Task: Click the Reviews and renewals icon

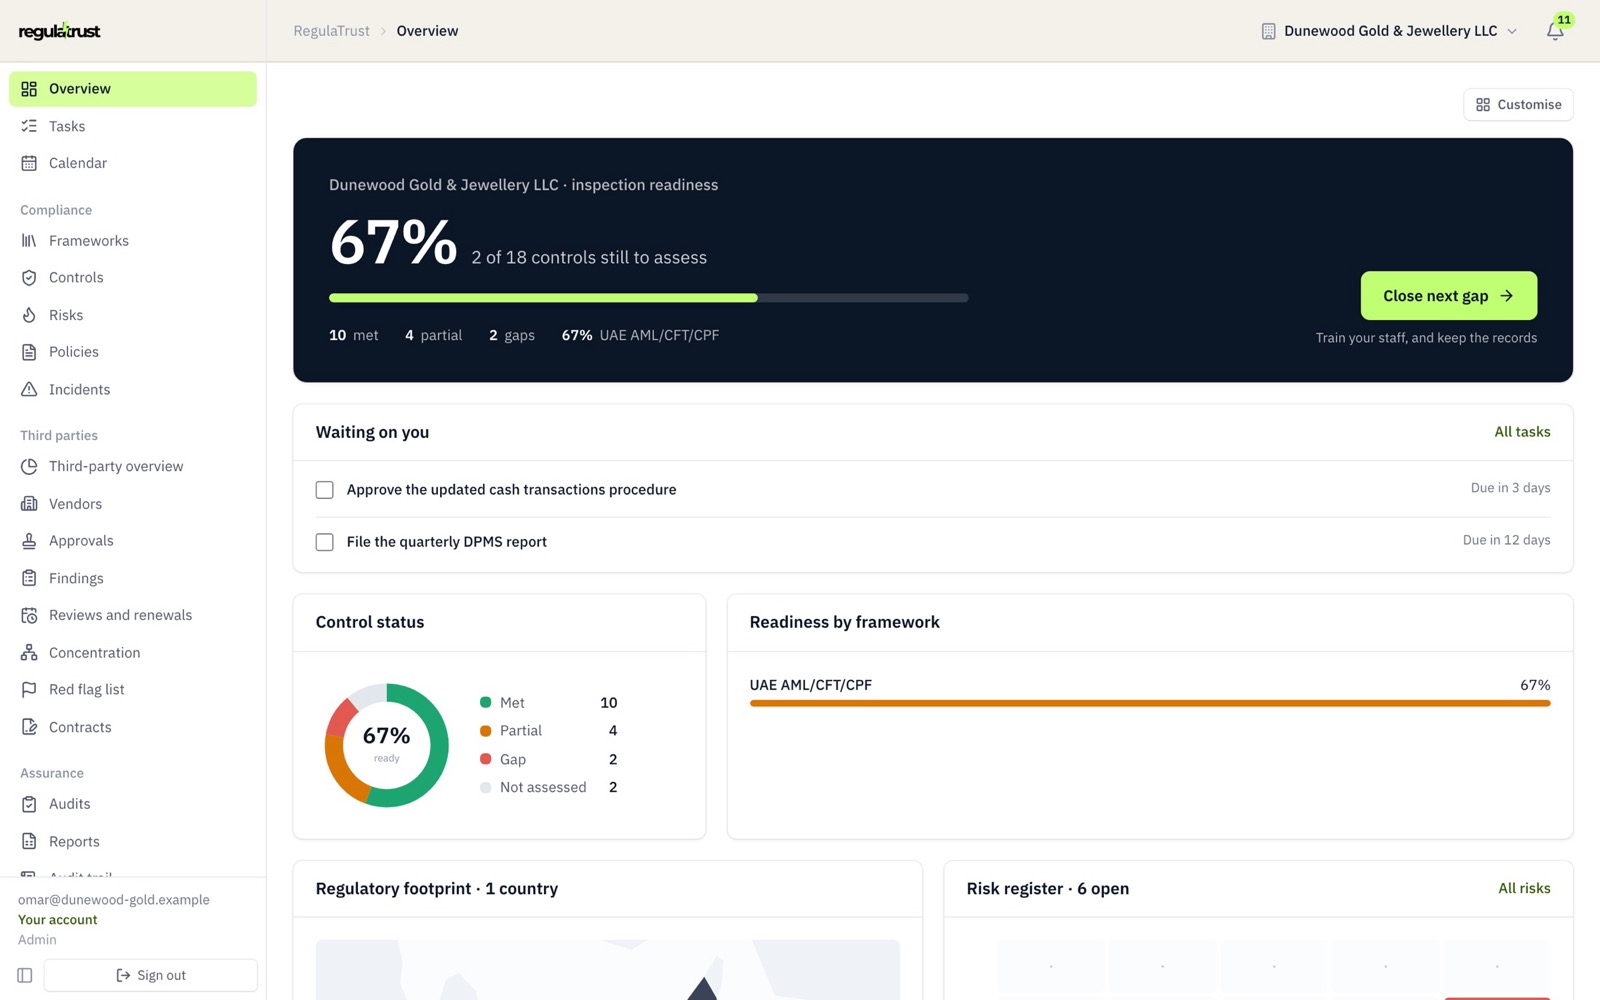Action: tap(29, 615)
